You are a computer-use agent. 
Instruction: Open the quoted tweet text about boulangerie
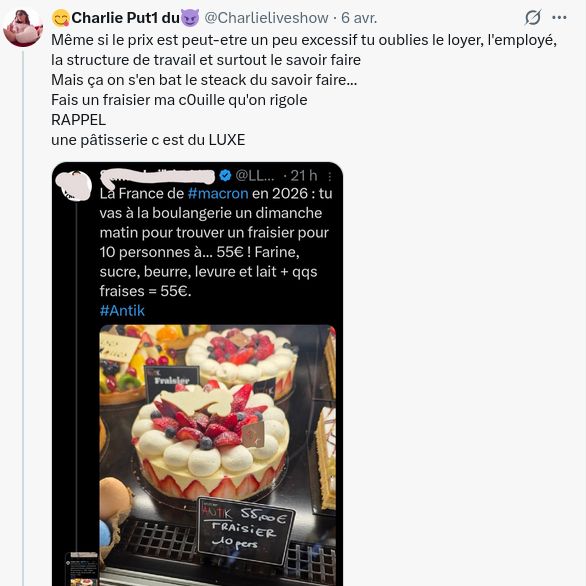(x=216, y=242)
